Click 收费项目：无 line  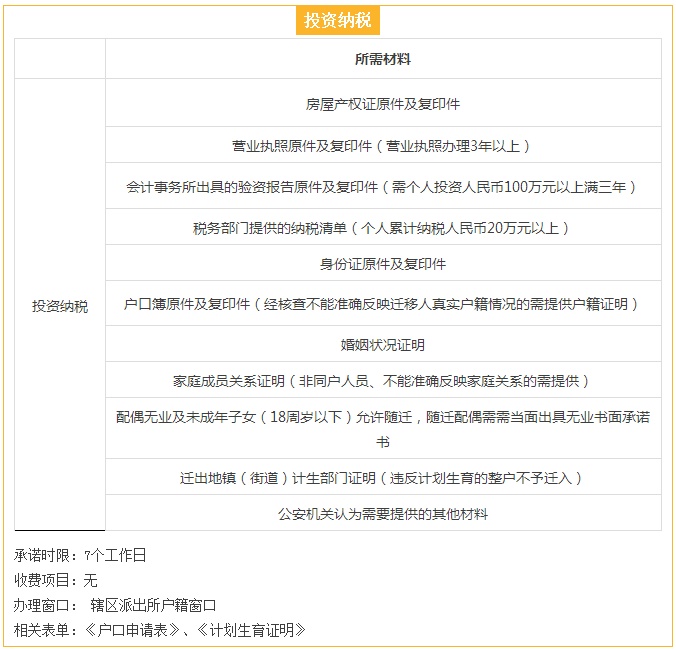click(56, 580)
